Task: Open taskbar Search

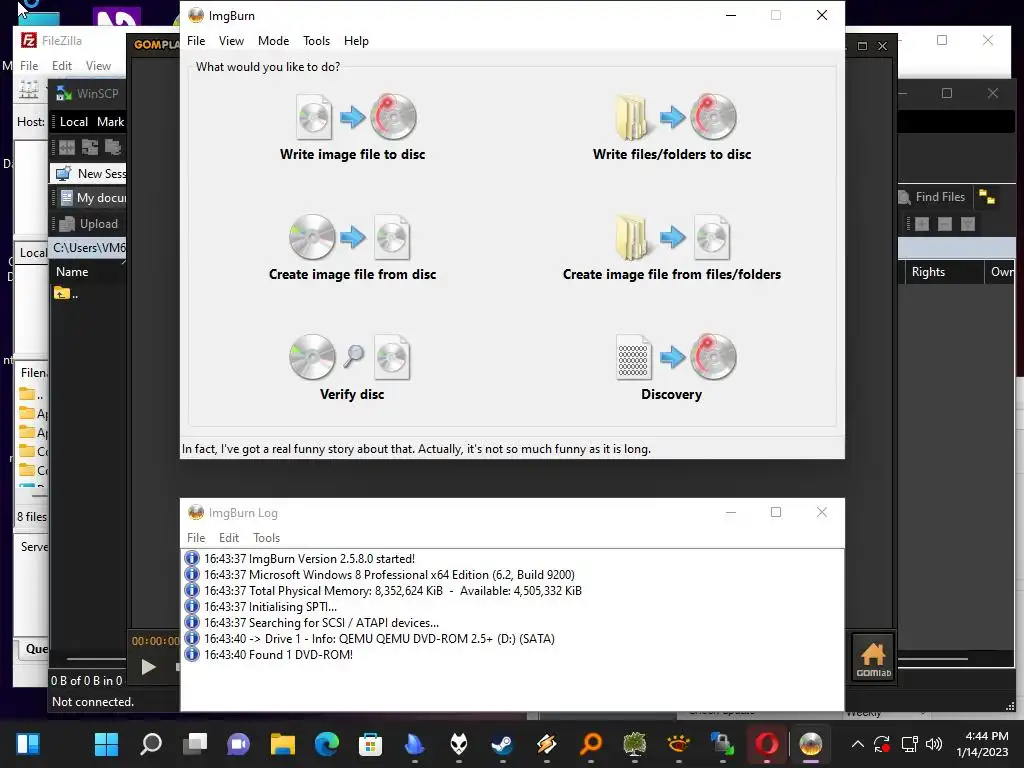Action: [x=151, y=743]
